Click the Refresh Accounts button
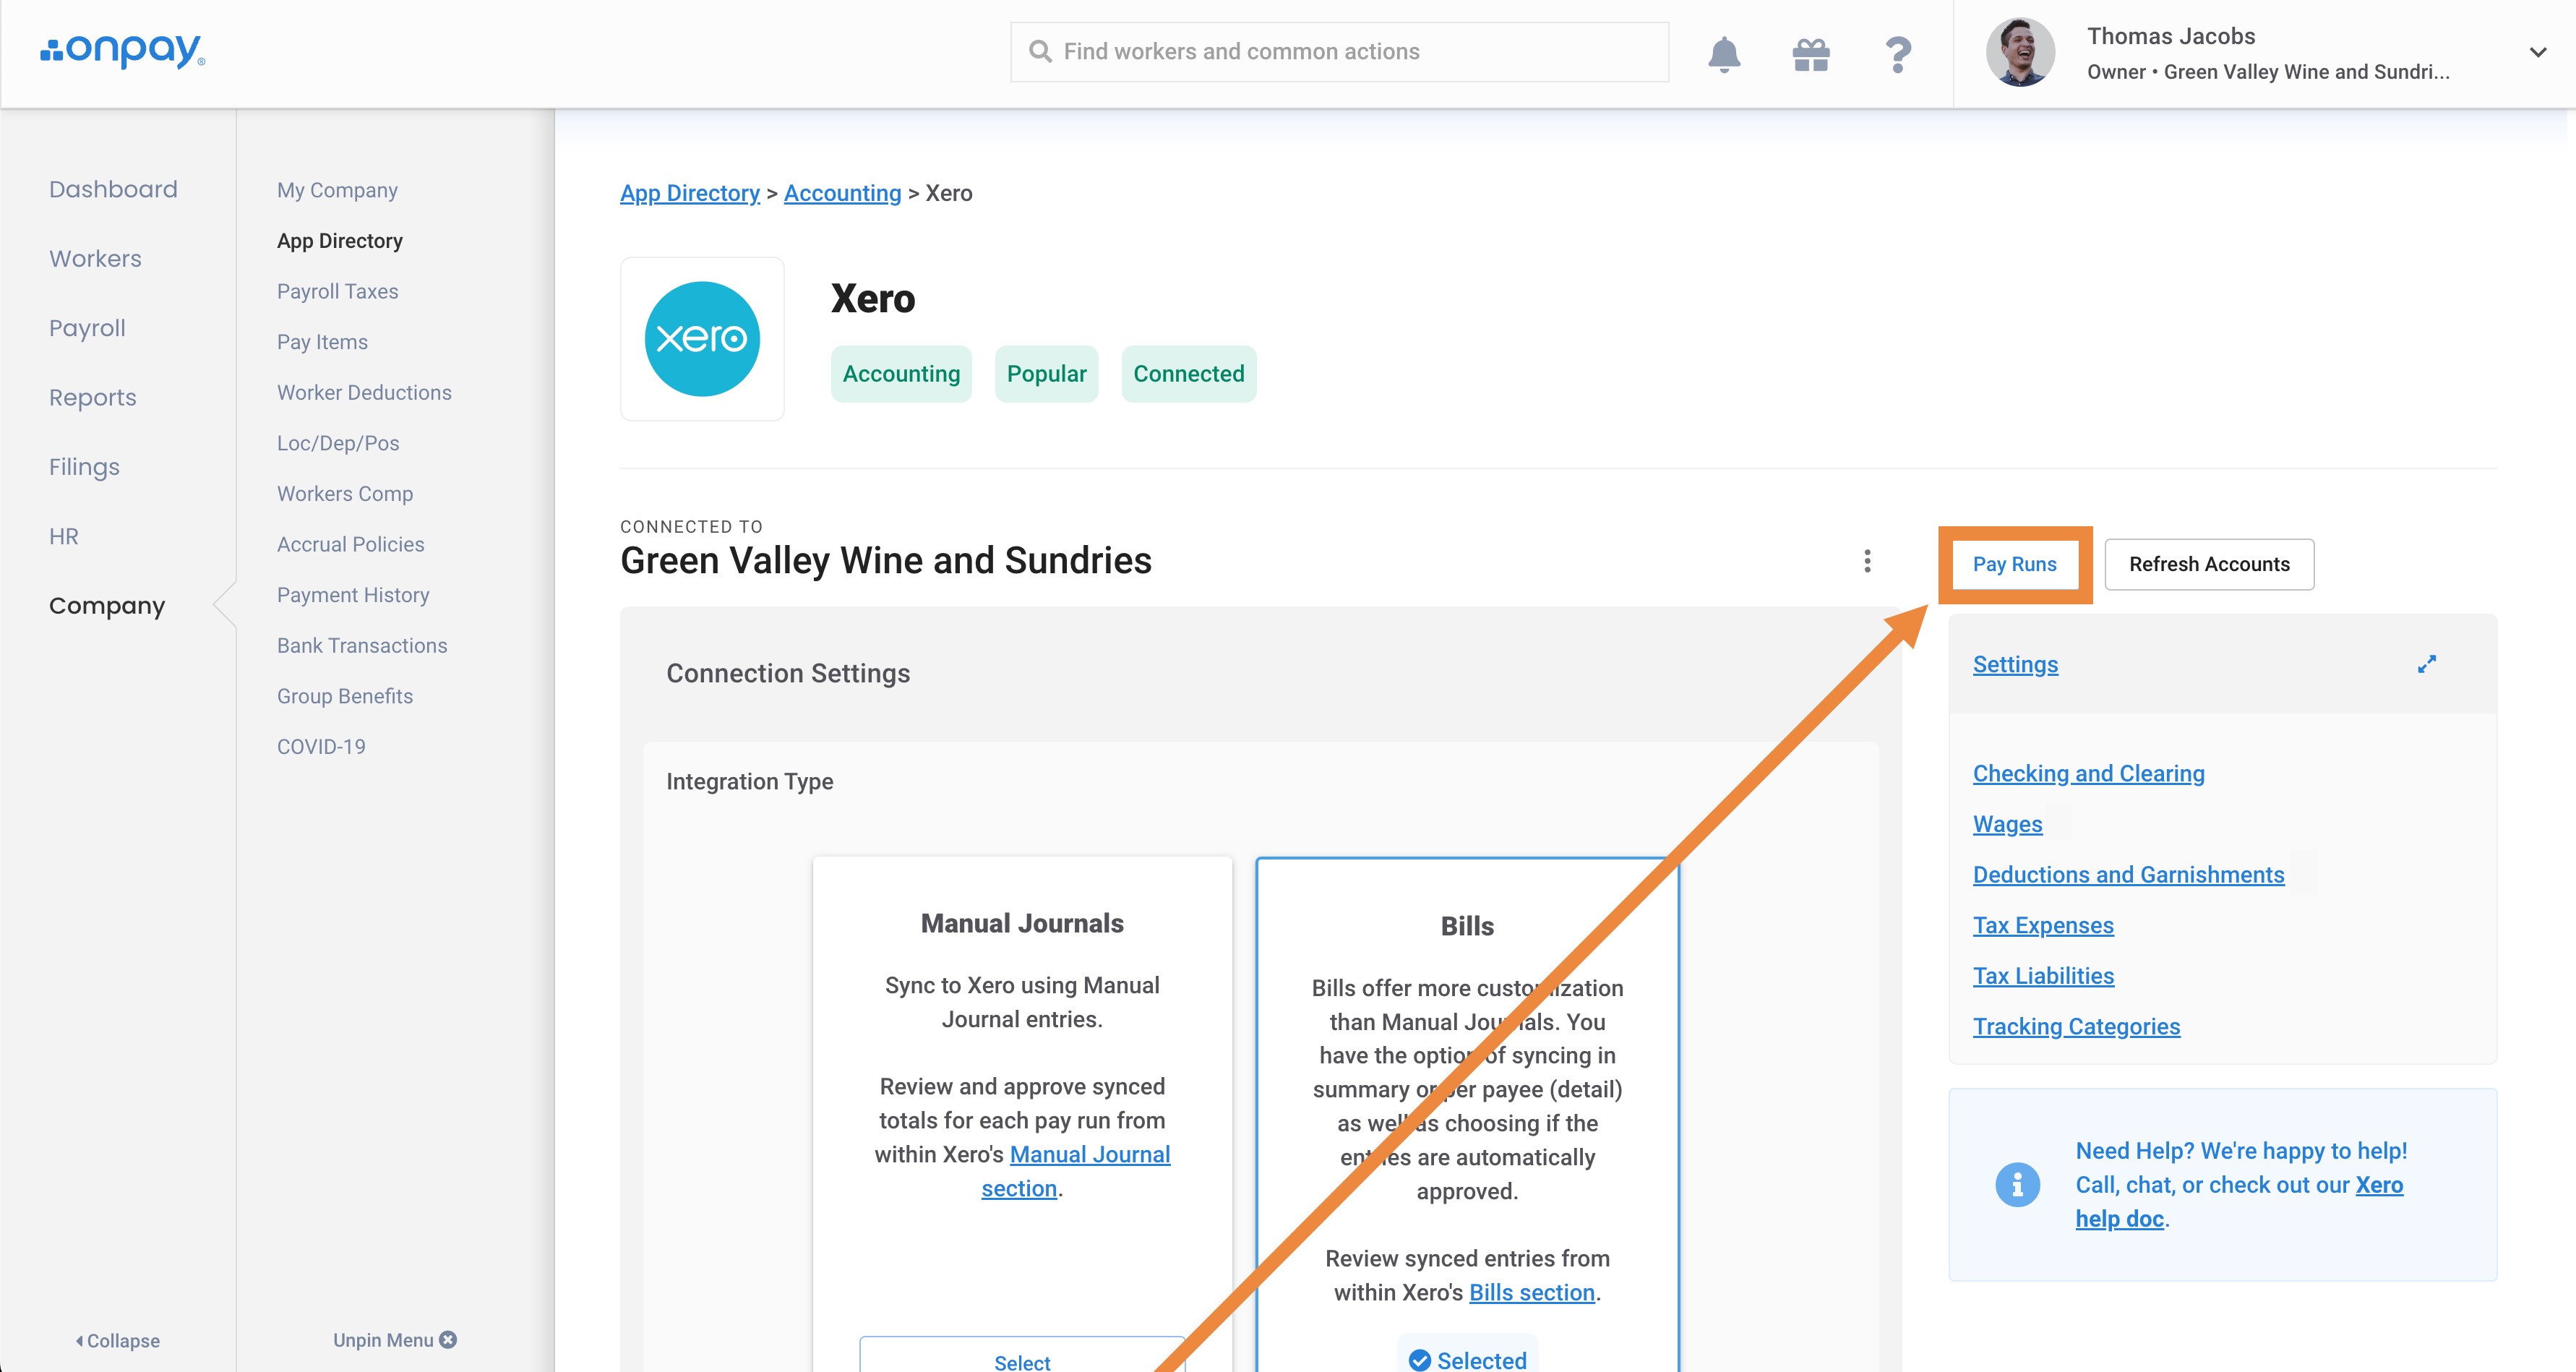Viewport: 2576px width, 1372px height. [2209, 564]
